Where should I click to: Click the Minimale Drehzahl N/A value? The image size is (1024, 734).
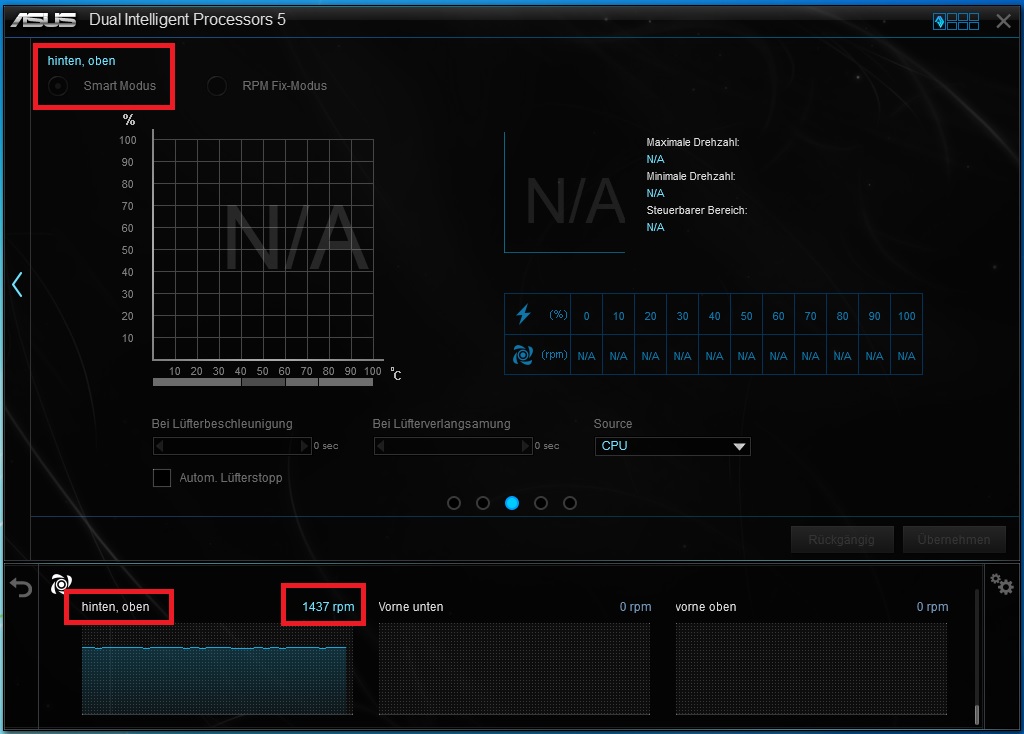tap(655, 193)
